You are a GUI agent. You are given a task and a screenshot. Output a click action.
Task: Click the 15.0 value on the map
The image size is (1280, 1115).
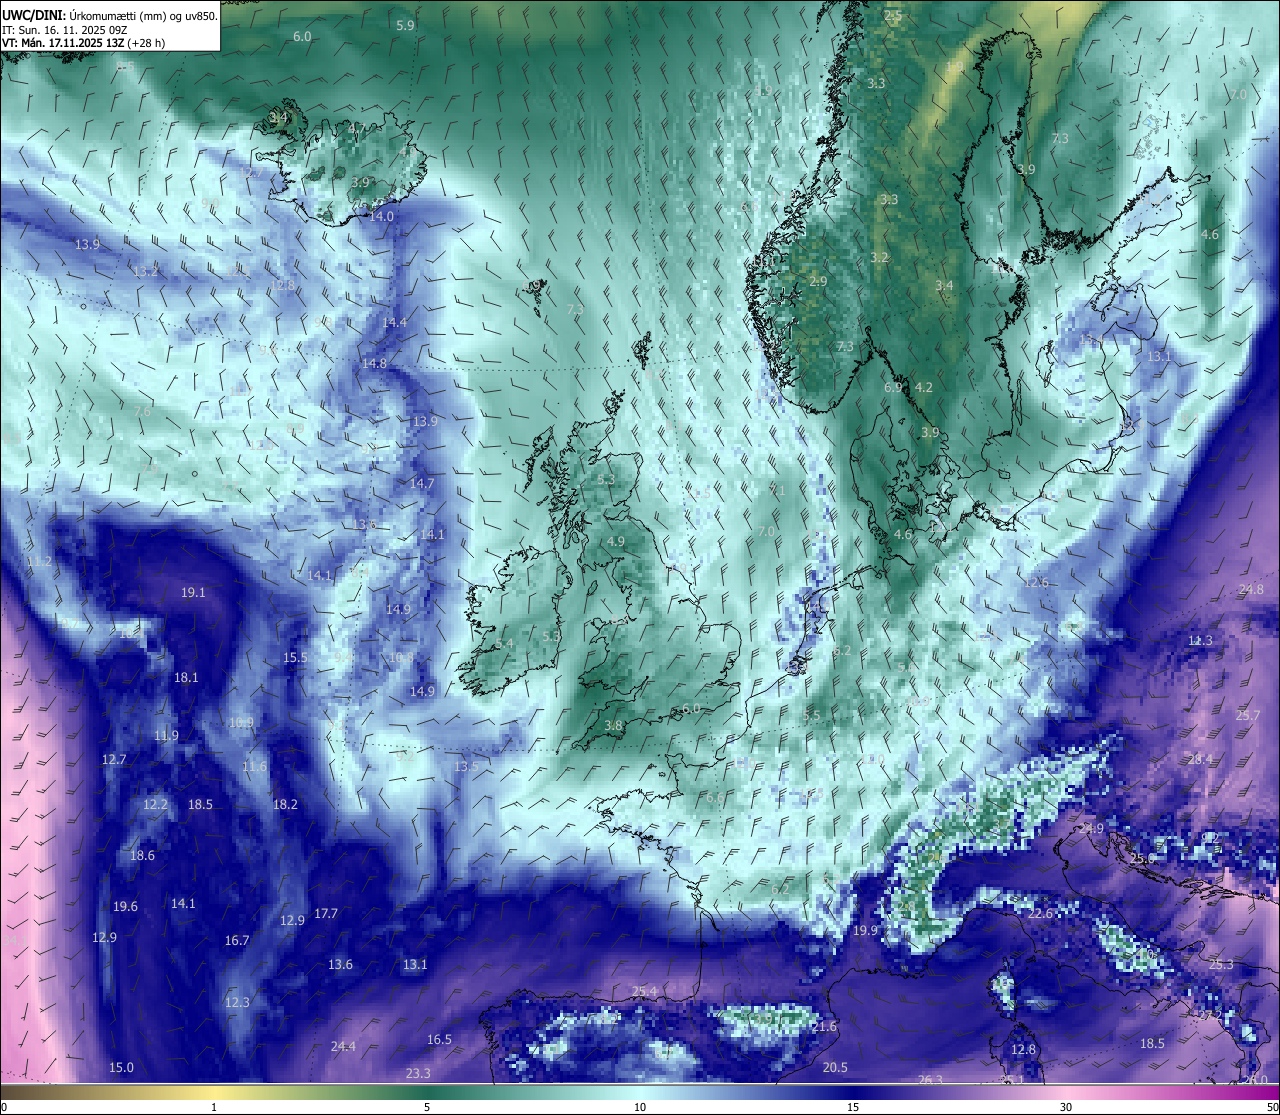click(121, 1067)
